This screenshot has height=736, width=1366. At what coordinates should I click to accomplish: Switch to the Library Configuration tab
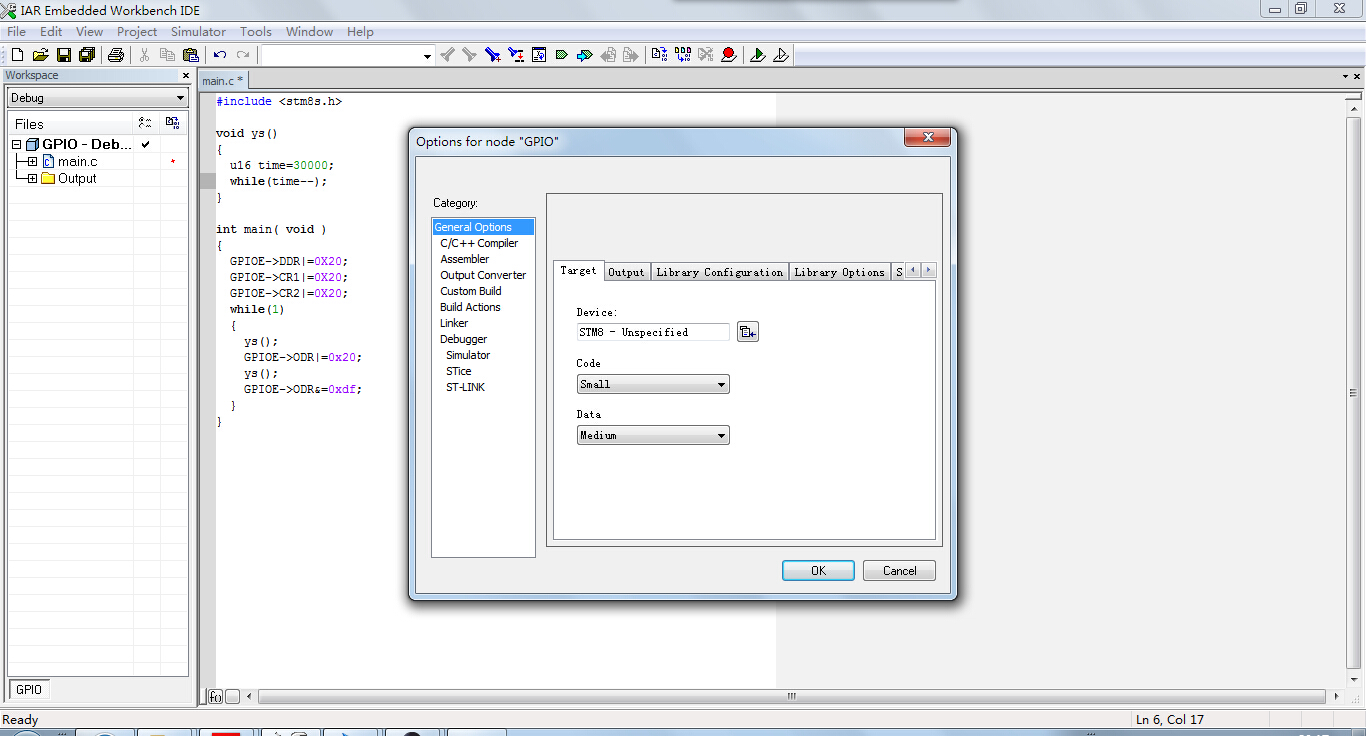coord(720,272)
